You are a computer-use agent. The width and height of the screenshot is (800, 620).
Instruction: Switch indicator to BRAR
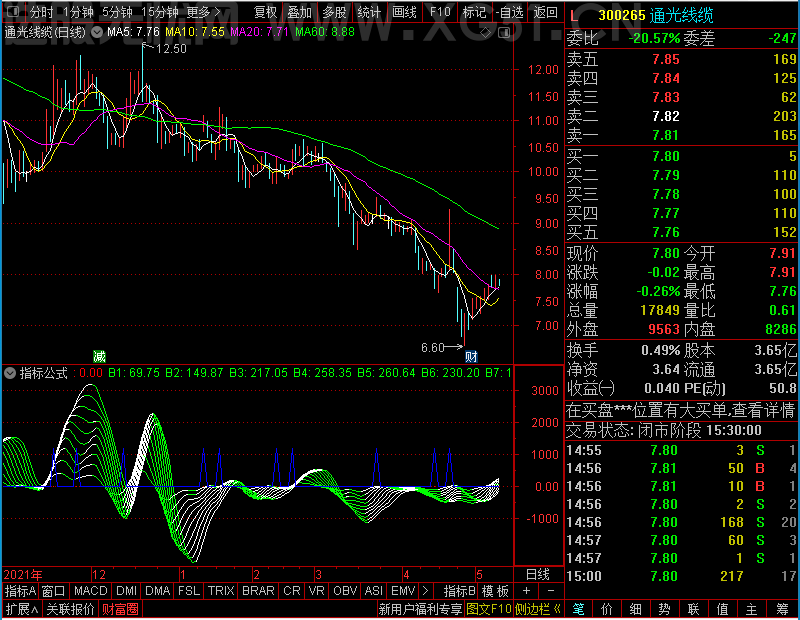[x=258, y=591]
